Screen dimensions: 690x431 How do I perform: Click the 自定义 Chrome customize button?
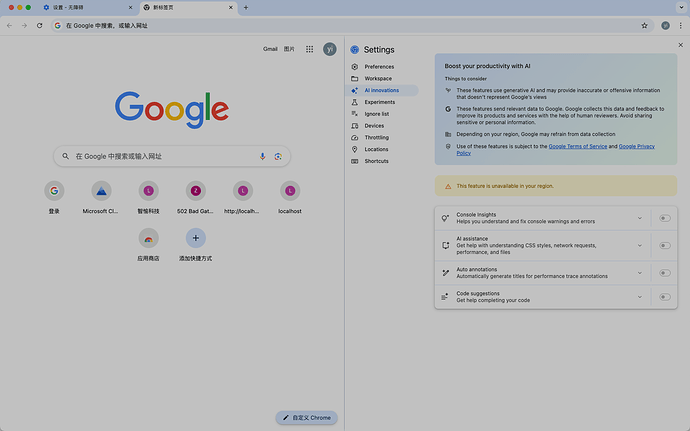click(307, 418)
